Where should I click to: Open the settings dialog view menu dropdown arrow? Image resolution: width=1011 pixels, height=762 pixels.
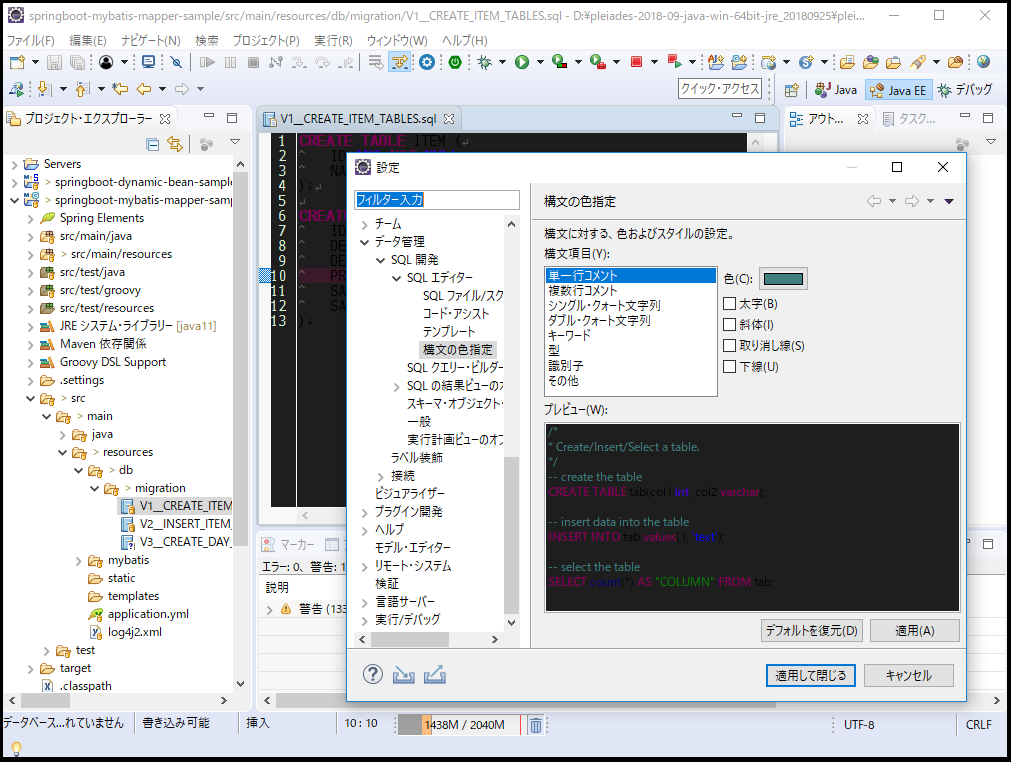pyautogui.click(x=949, y=201)
